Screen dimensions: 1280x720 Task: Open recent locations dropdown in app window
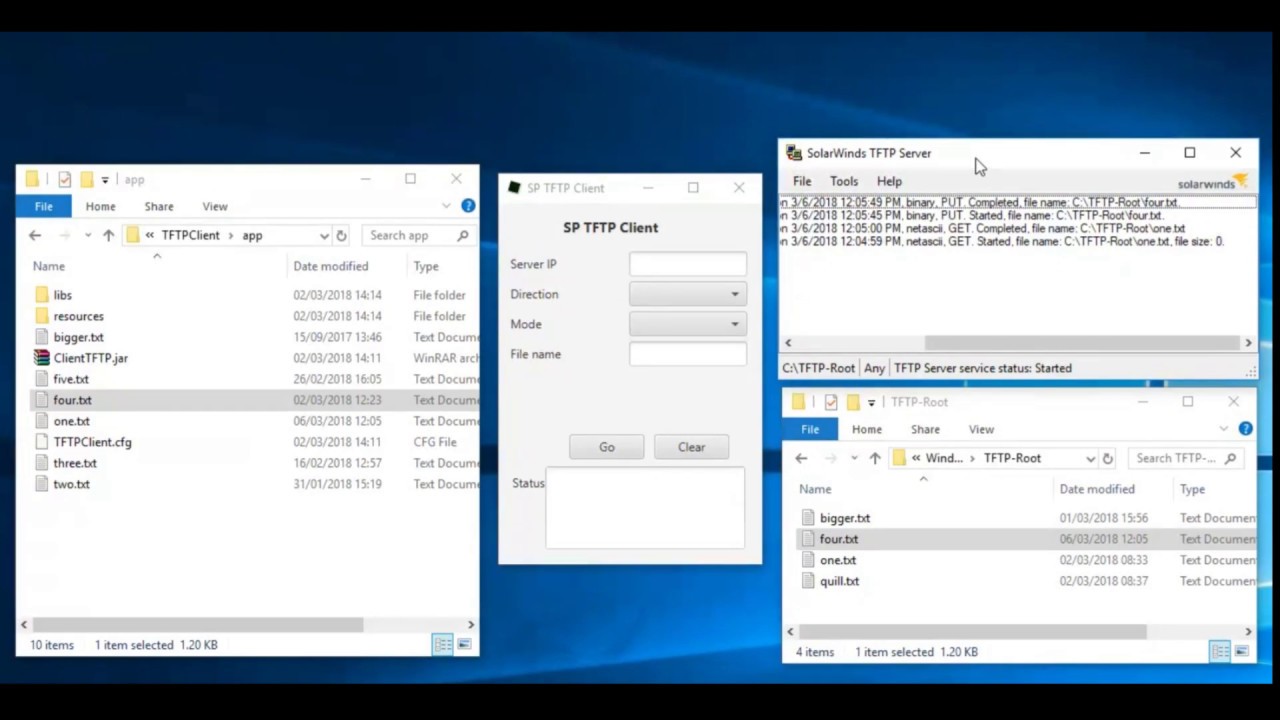pos(88,236)
